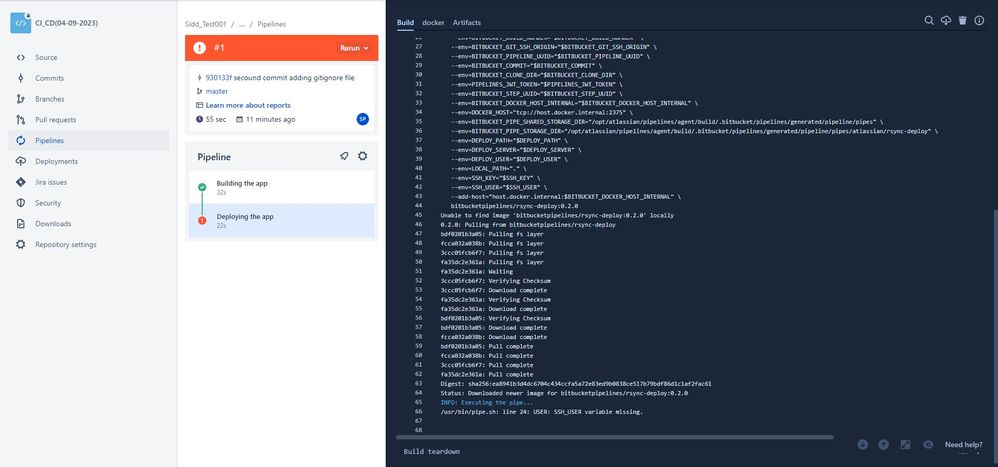Switch to the docker tab
The image size is (998, 467).
[x=433, y=23]
